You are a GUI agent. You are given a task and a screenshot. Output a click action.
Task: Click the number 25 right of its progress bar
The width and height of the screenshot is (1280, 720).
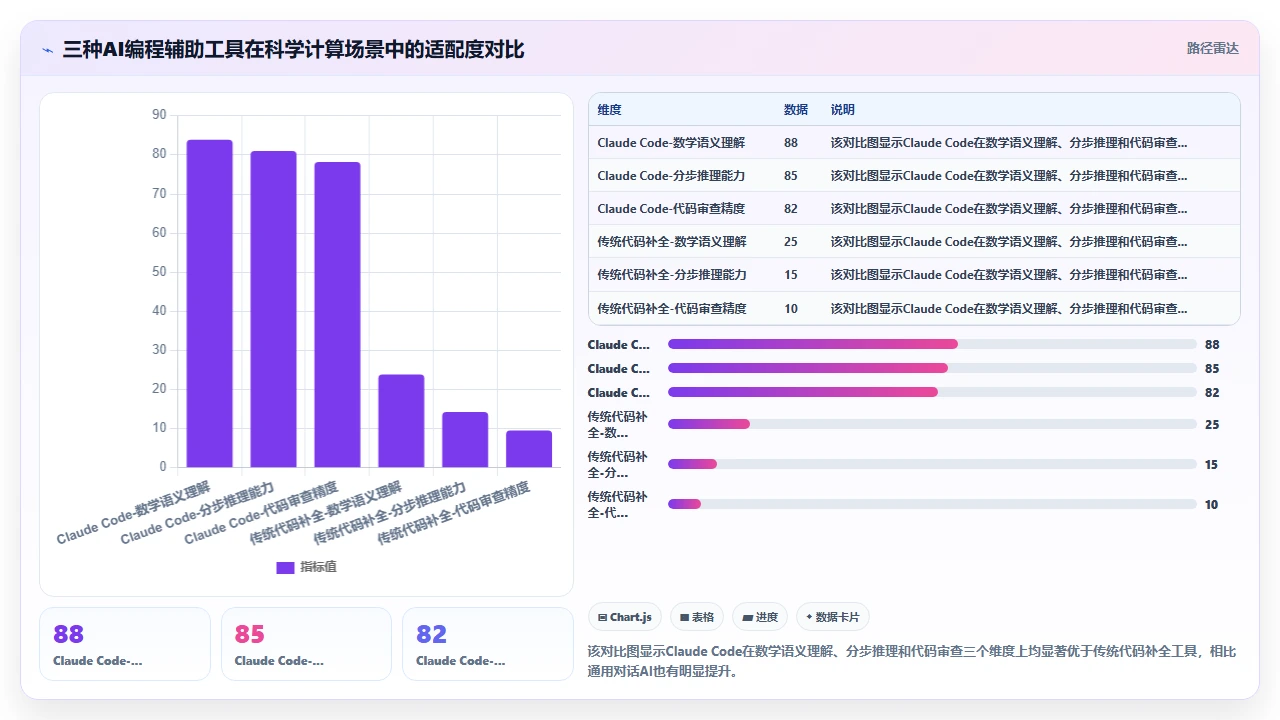tap(1212, 425)
